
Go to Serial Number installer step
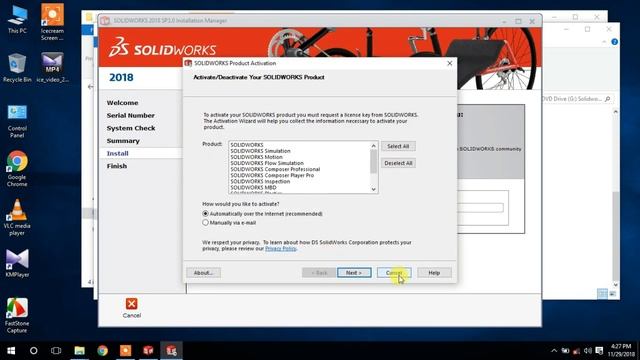tap(131, 116)
